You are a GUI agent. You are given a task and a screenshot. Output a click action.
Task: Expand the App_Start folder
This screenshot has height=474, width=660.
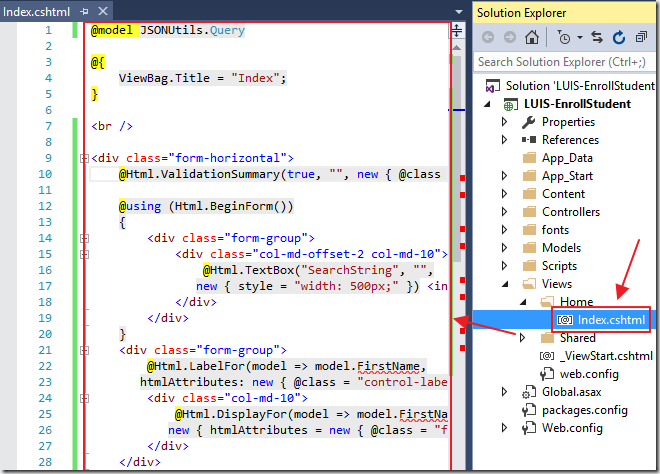[x=505, y=176]
